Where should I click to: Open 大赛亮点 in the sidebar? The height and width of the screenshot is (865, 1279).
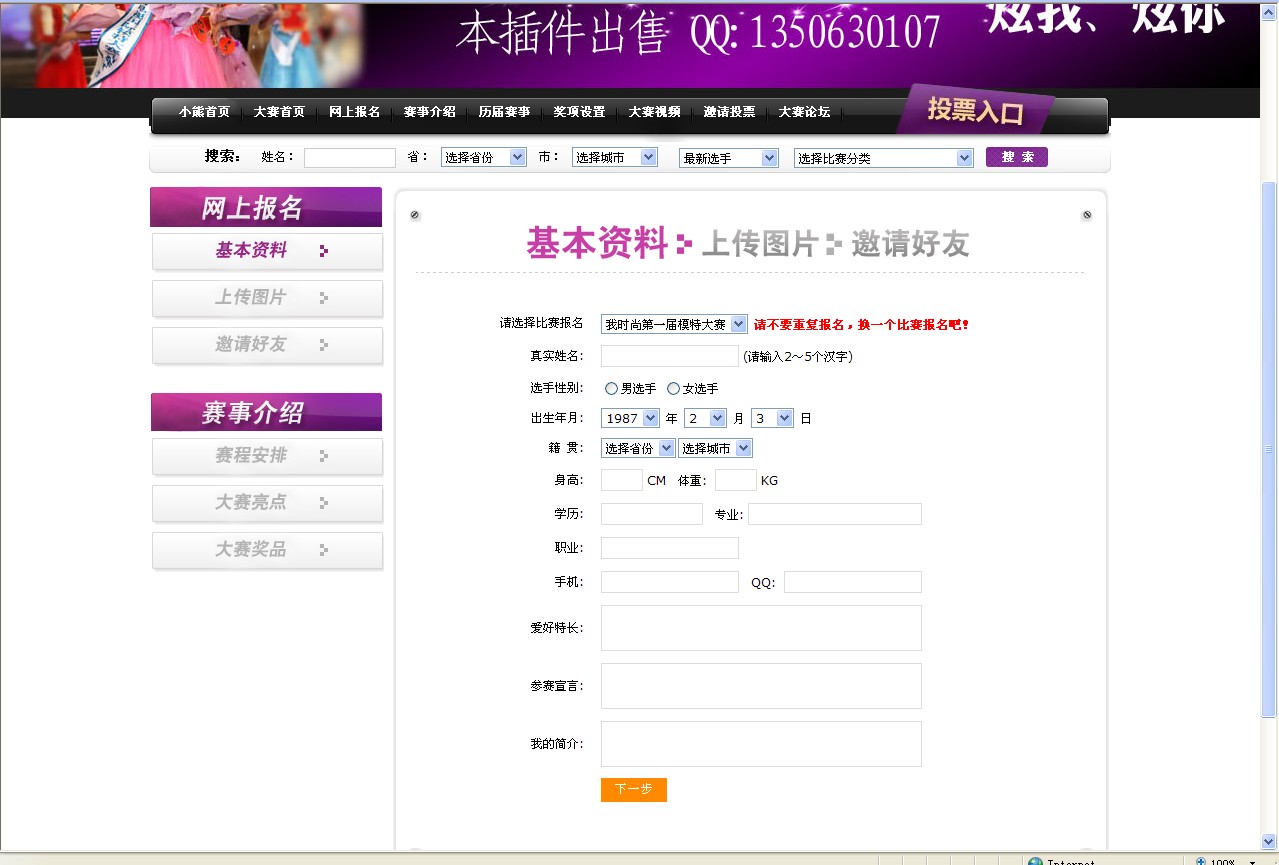coord(267,503)
